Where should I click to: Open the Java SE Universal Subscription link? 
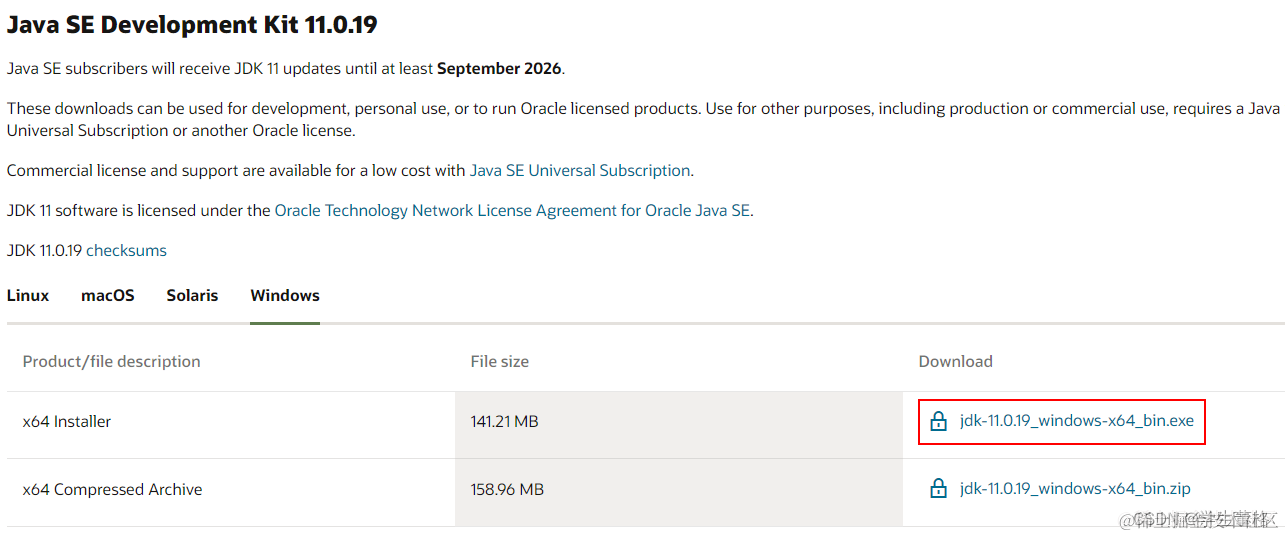[x=580, y=170]
